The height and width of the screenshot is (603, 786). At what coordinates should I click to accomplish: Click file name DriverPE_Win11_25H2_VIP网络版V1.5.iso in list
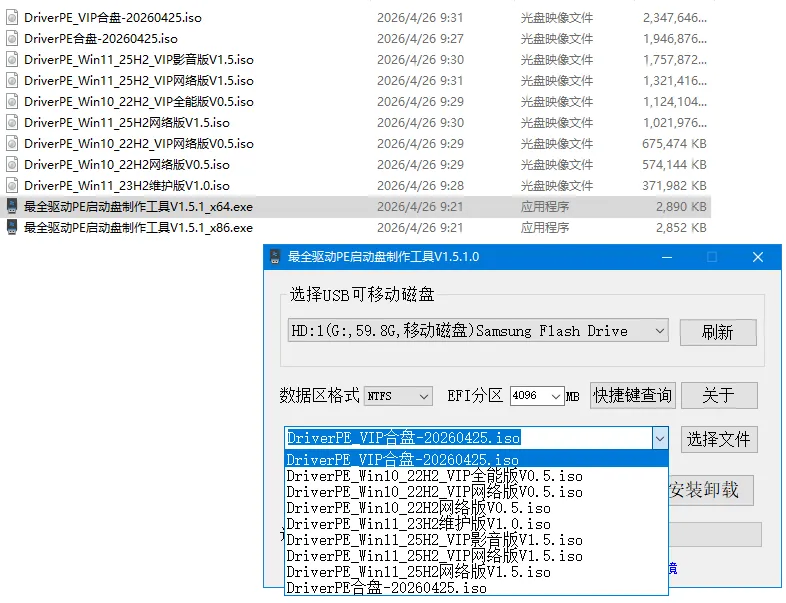139,81
